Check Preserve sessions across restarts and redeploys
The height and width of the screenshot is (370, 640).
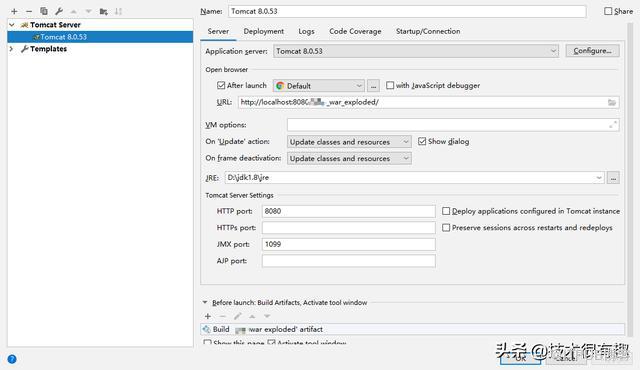(x=446, y=228)
